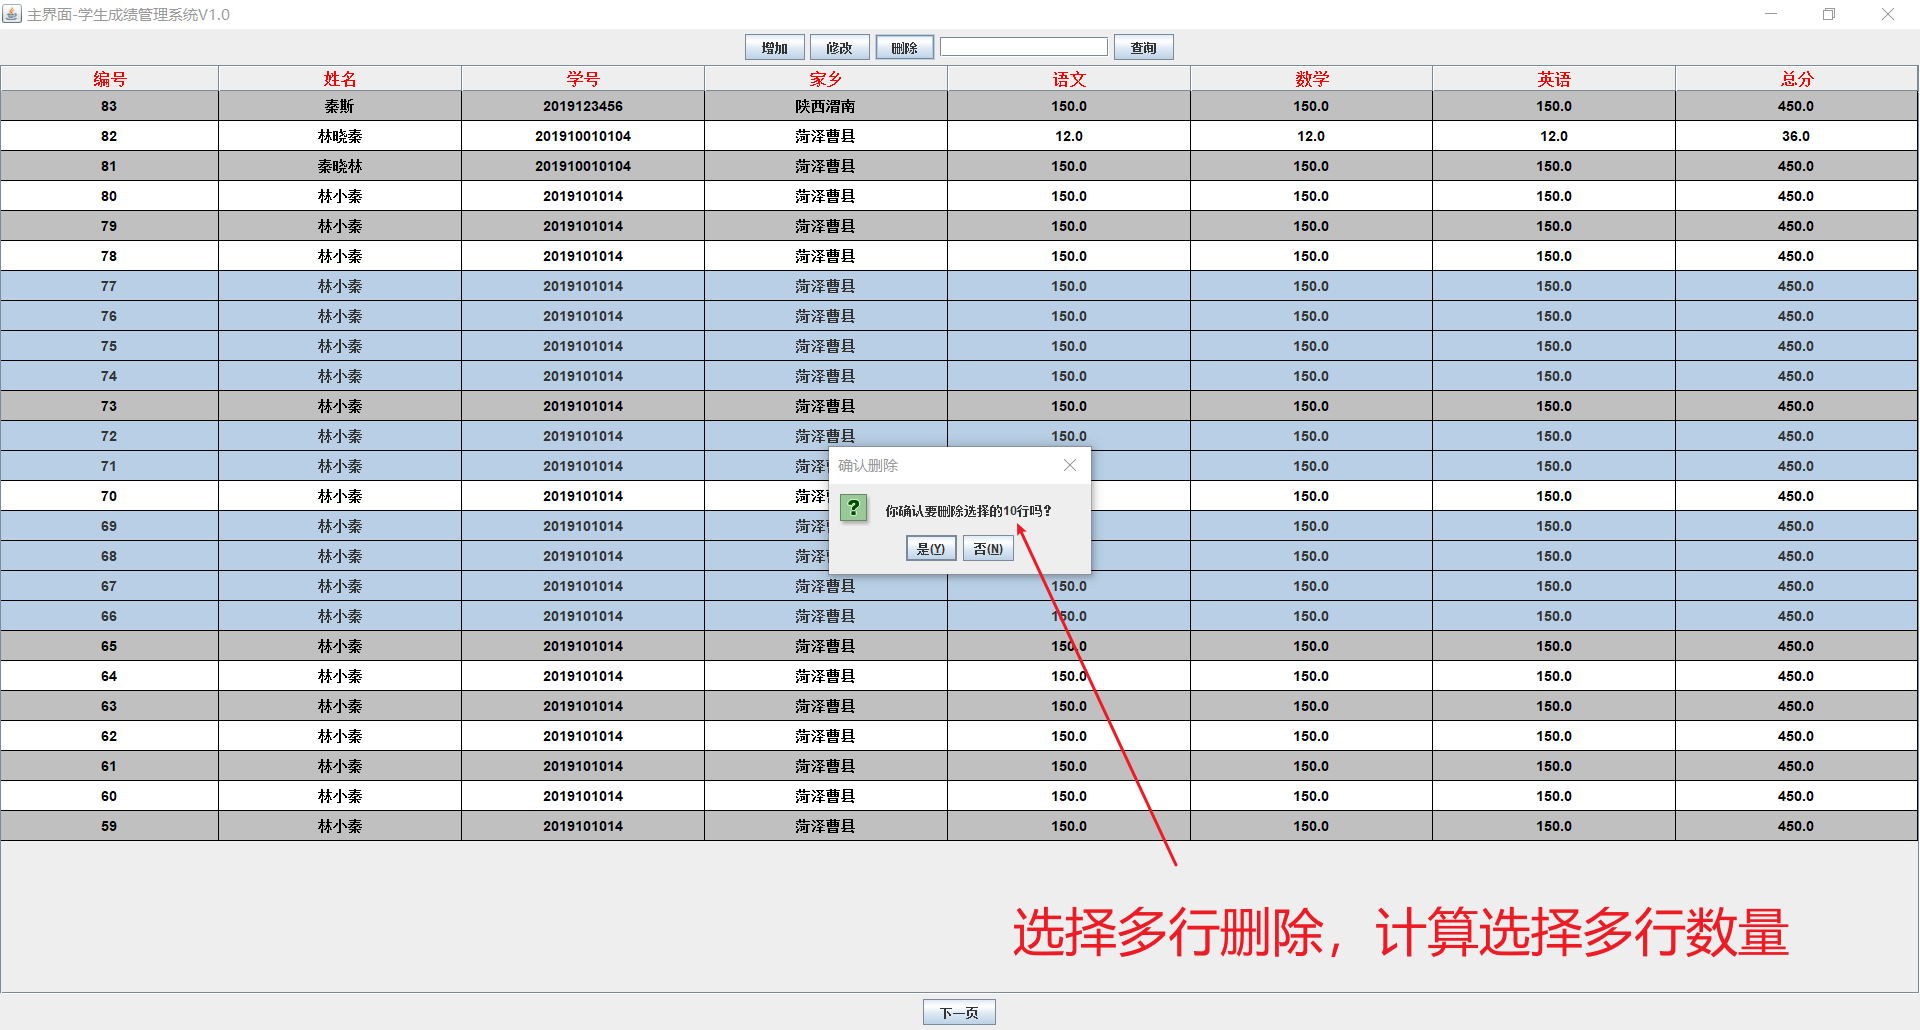Click the 学号 column header
The image size is (1920, 1030).
pyautogui.click(x=583, y=79)
